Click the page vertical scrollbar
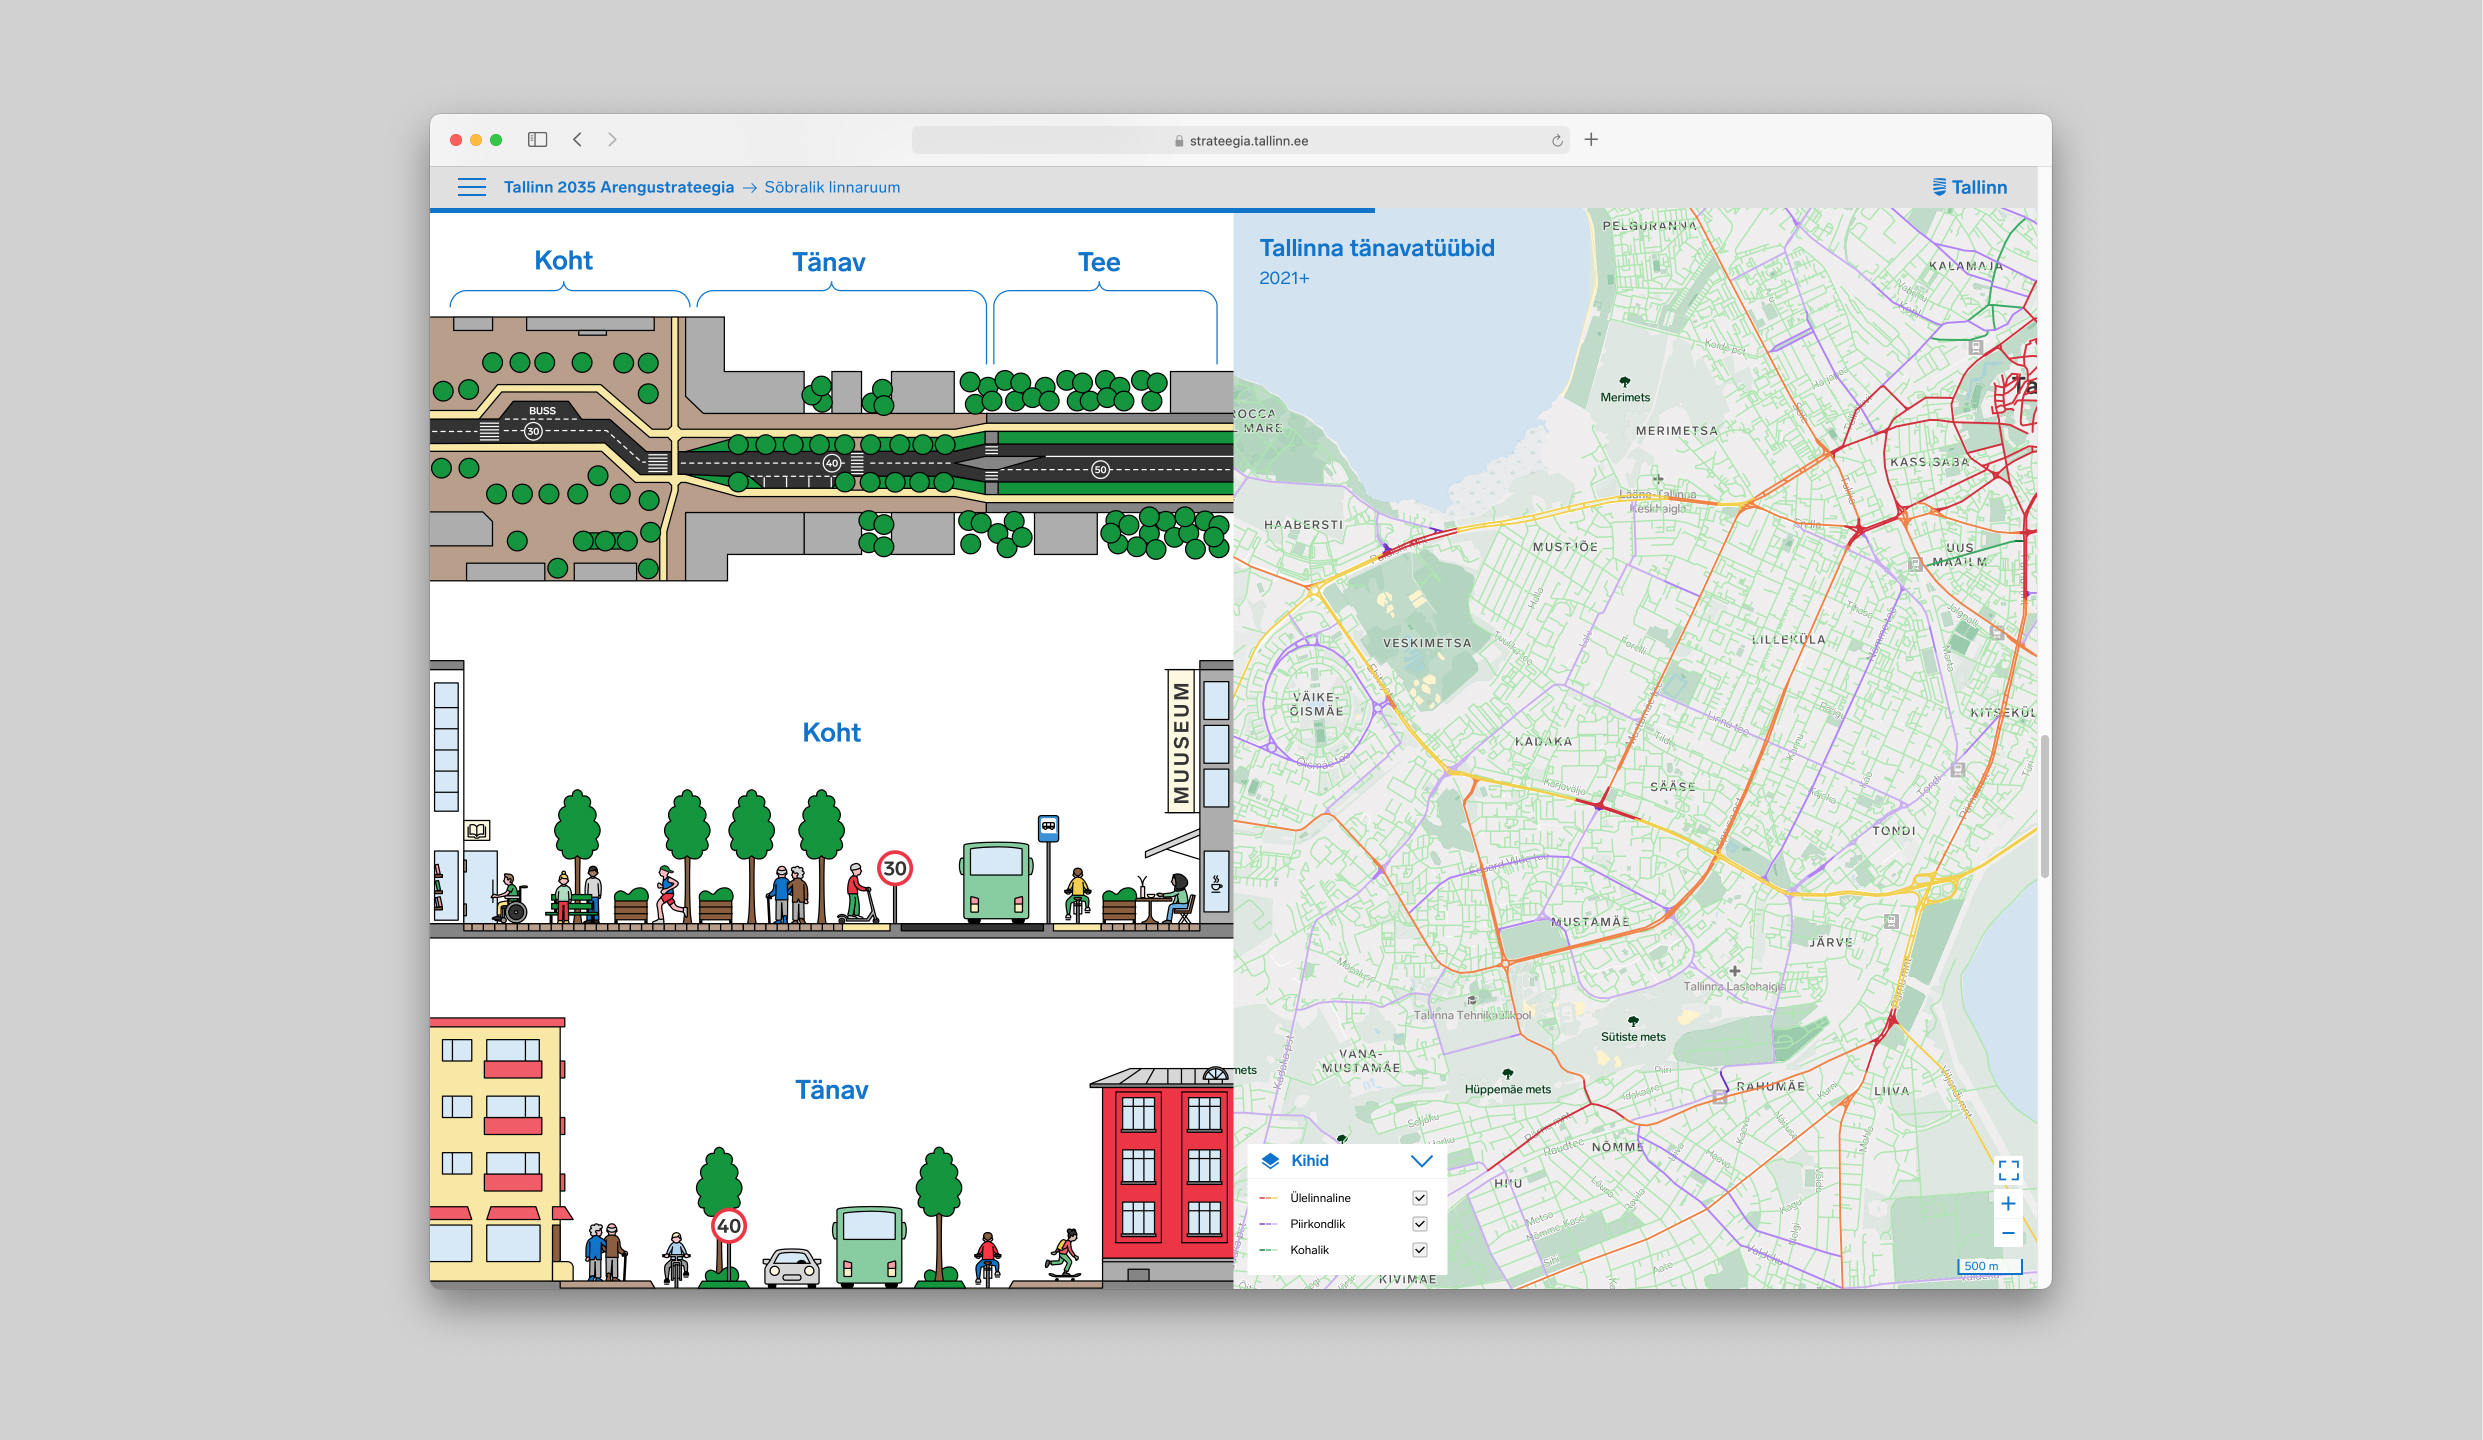Image resolution: width=2483 pixels, height=1440 pixels. (2044, 805)
